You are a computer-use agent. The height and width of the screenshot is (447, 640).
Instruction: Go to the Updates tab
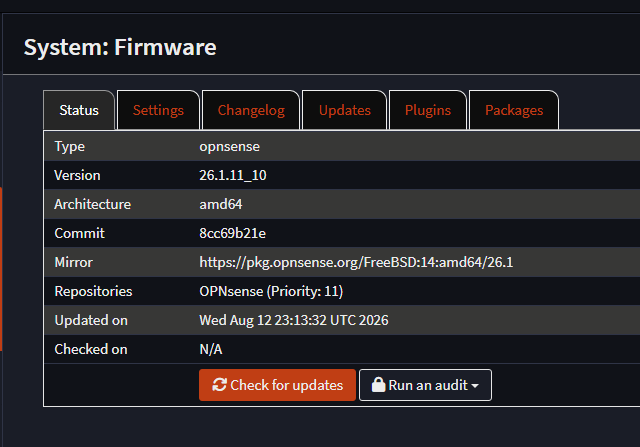click(x=344, y=110)
